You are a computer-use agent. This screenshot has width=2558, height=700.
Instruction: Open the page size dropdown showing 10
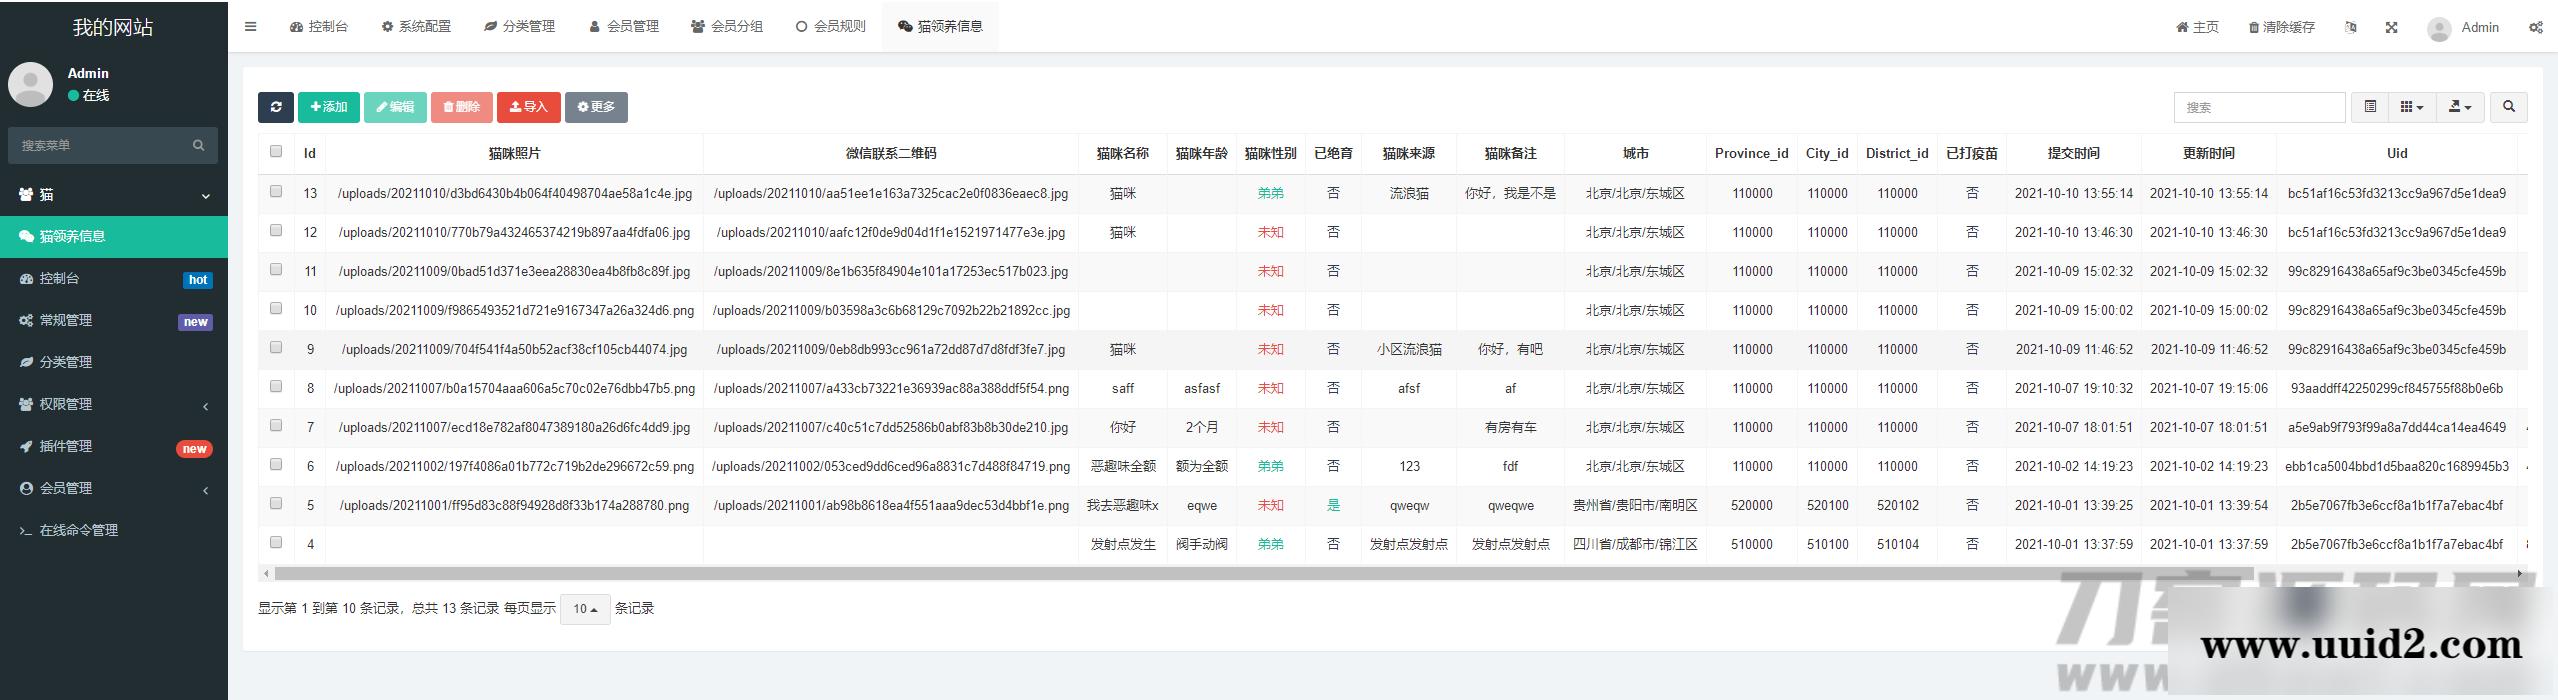coord(585,609)
